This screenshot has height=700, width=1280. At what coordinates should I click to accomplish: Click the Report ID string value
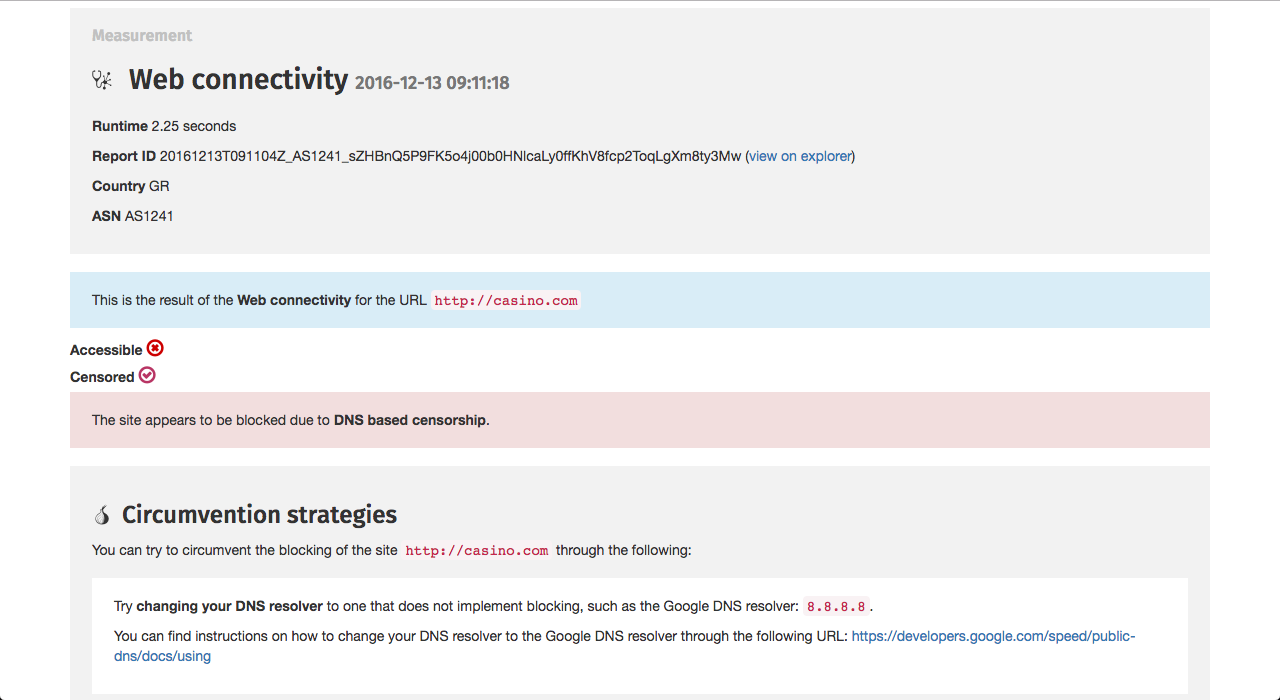click(x=450, y=156)
